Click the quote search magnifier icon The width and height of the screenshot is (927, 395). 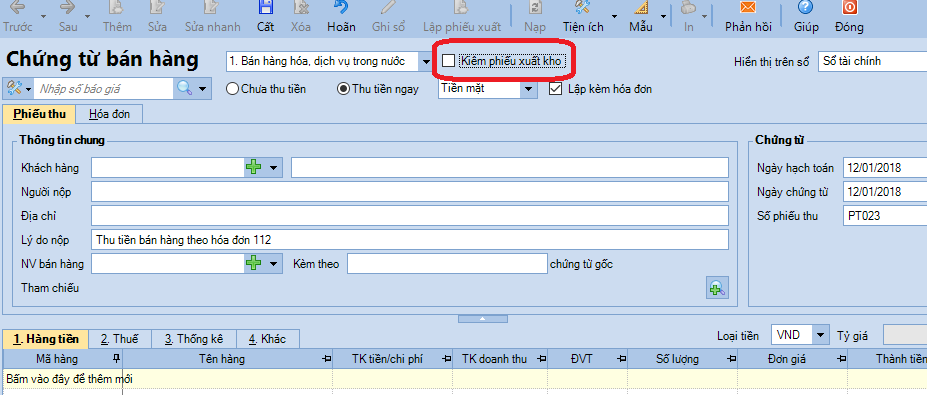184,89
